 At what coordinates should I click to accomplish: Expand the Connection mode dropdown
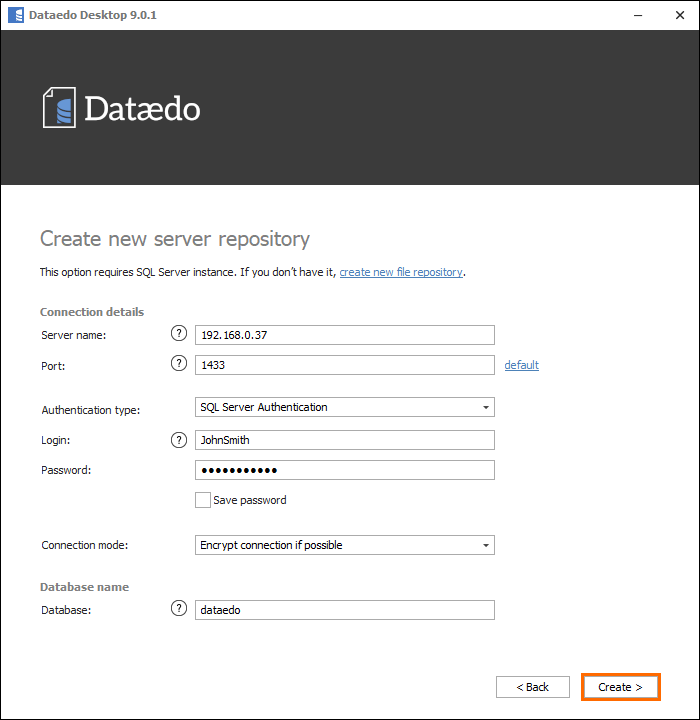344,545
